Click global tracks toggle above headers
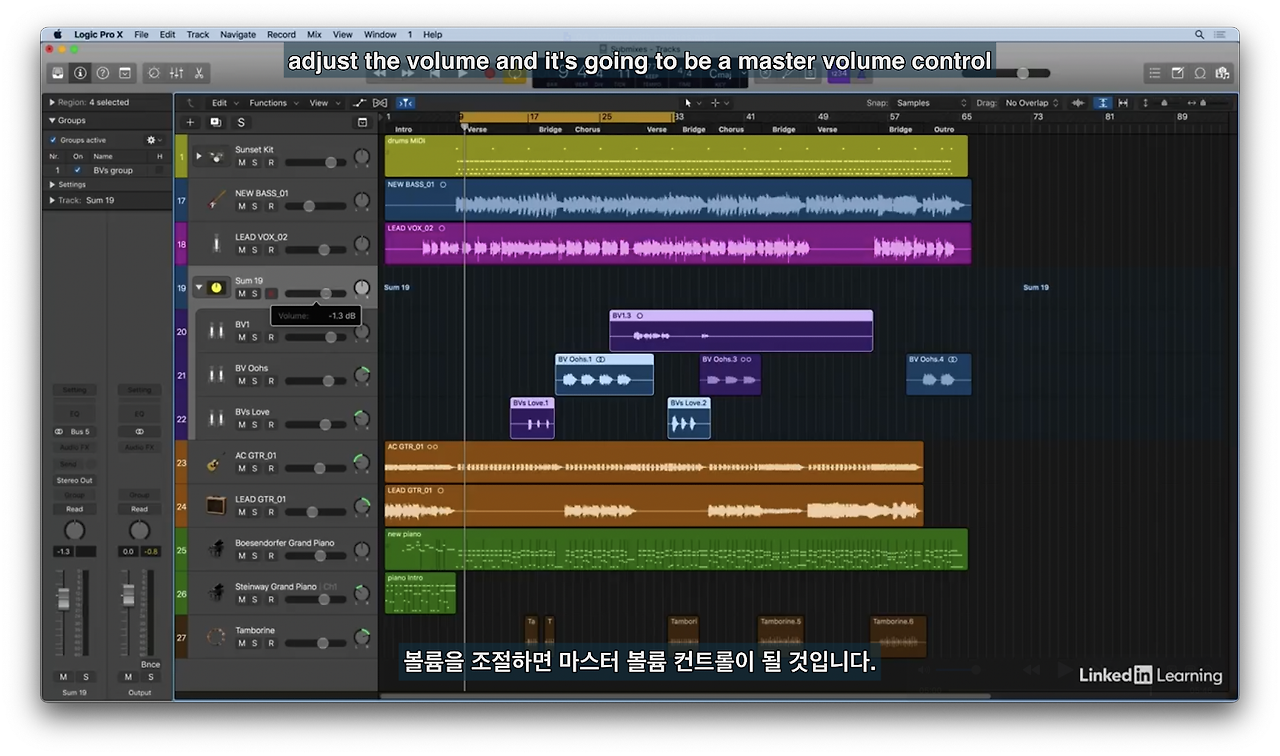The height and width of the screenshot is (756, 1280). (x=363, y=122)
